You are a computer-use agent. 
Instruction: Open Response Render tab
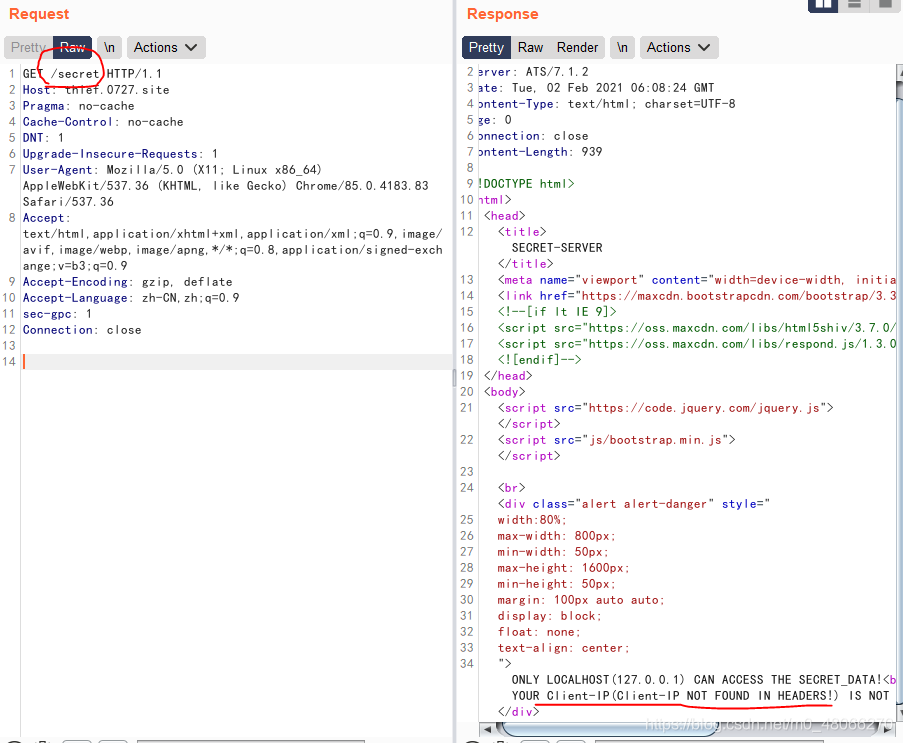577,47
